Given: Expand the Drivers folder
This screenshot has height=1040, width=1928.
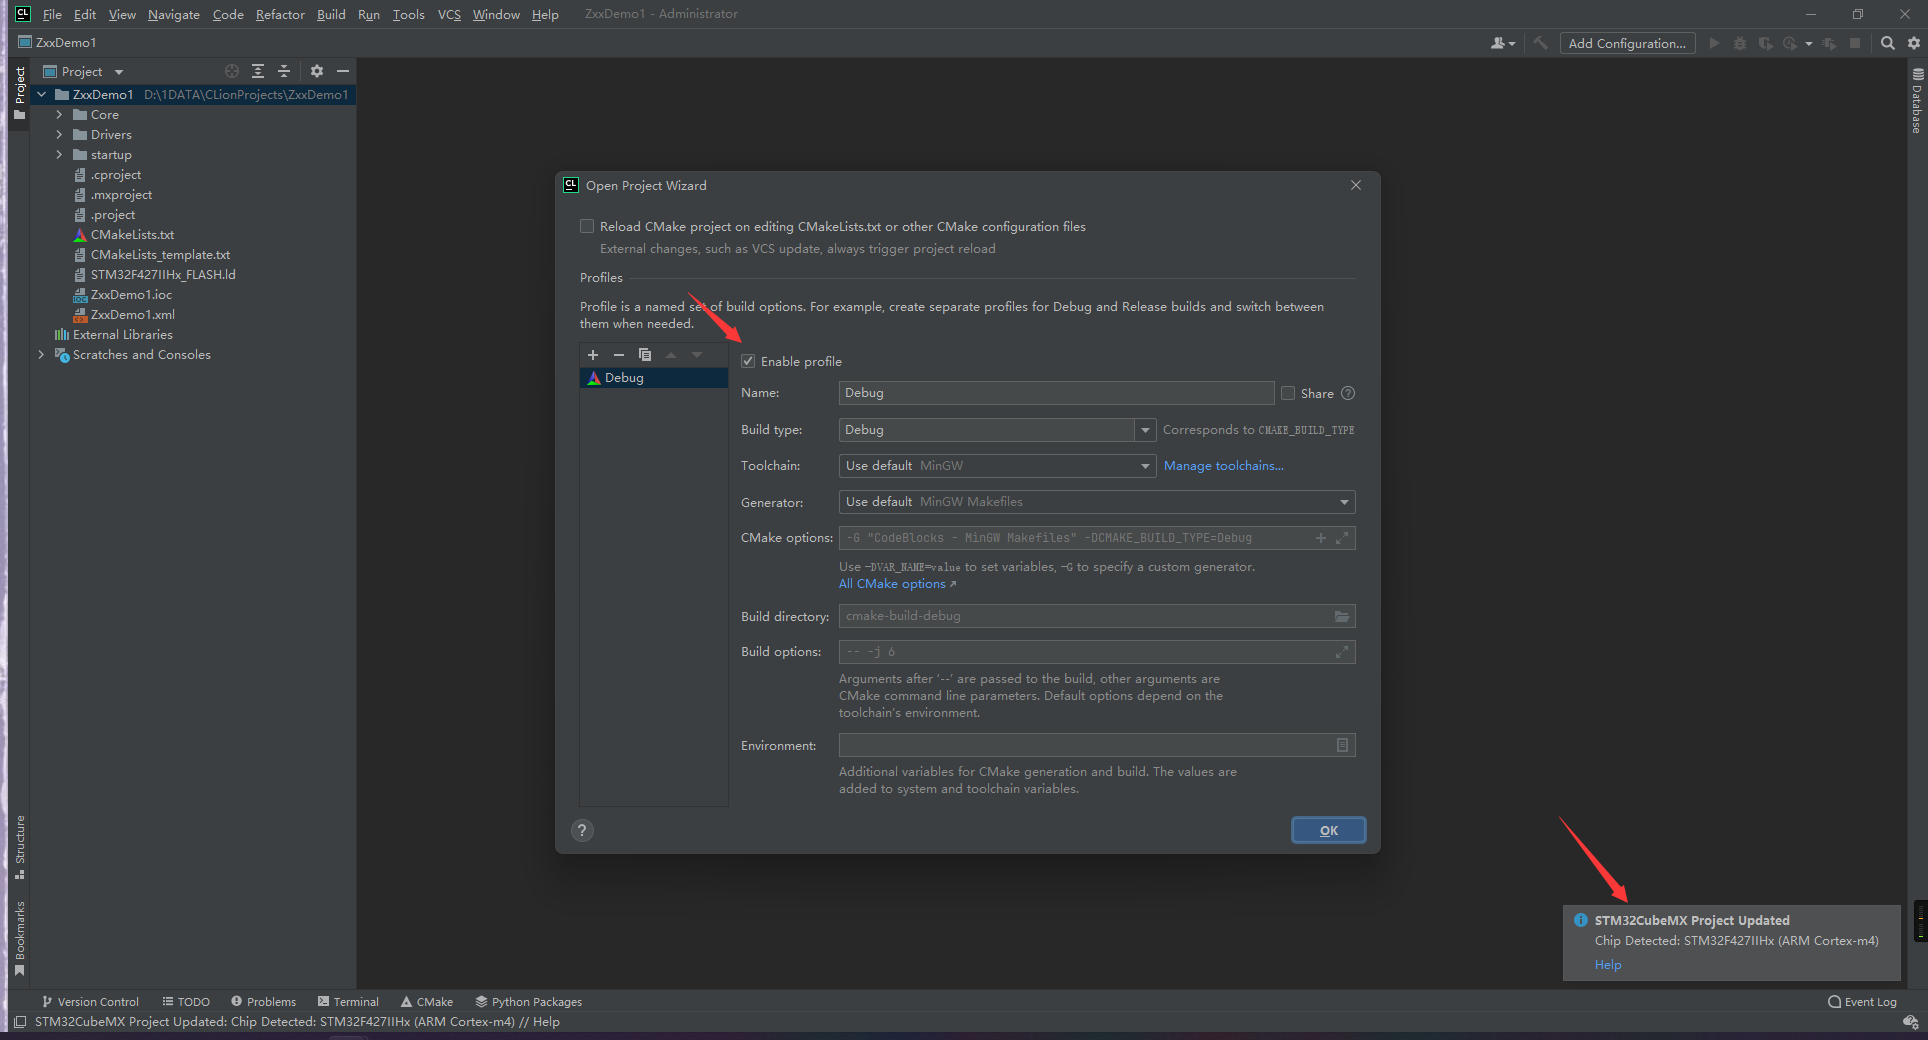Looking at the screenshot, I should [x=59, y=135].
